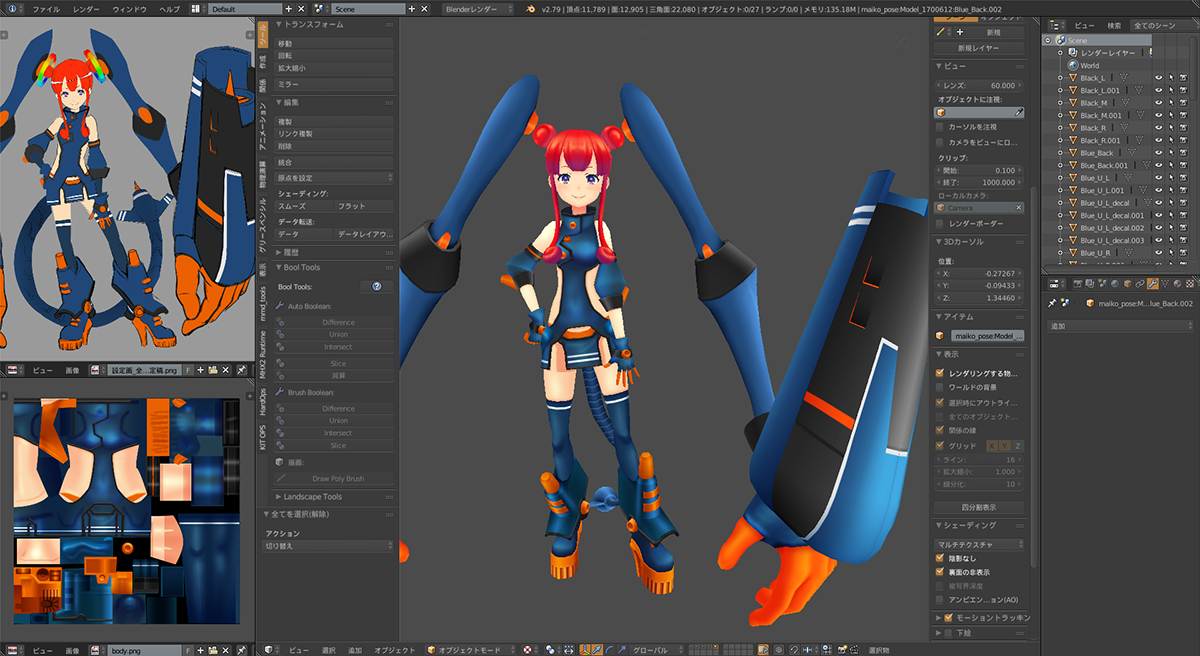
Task: Click the modifiers wrench tab in properties
Action: 1153,285
